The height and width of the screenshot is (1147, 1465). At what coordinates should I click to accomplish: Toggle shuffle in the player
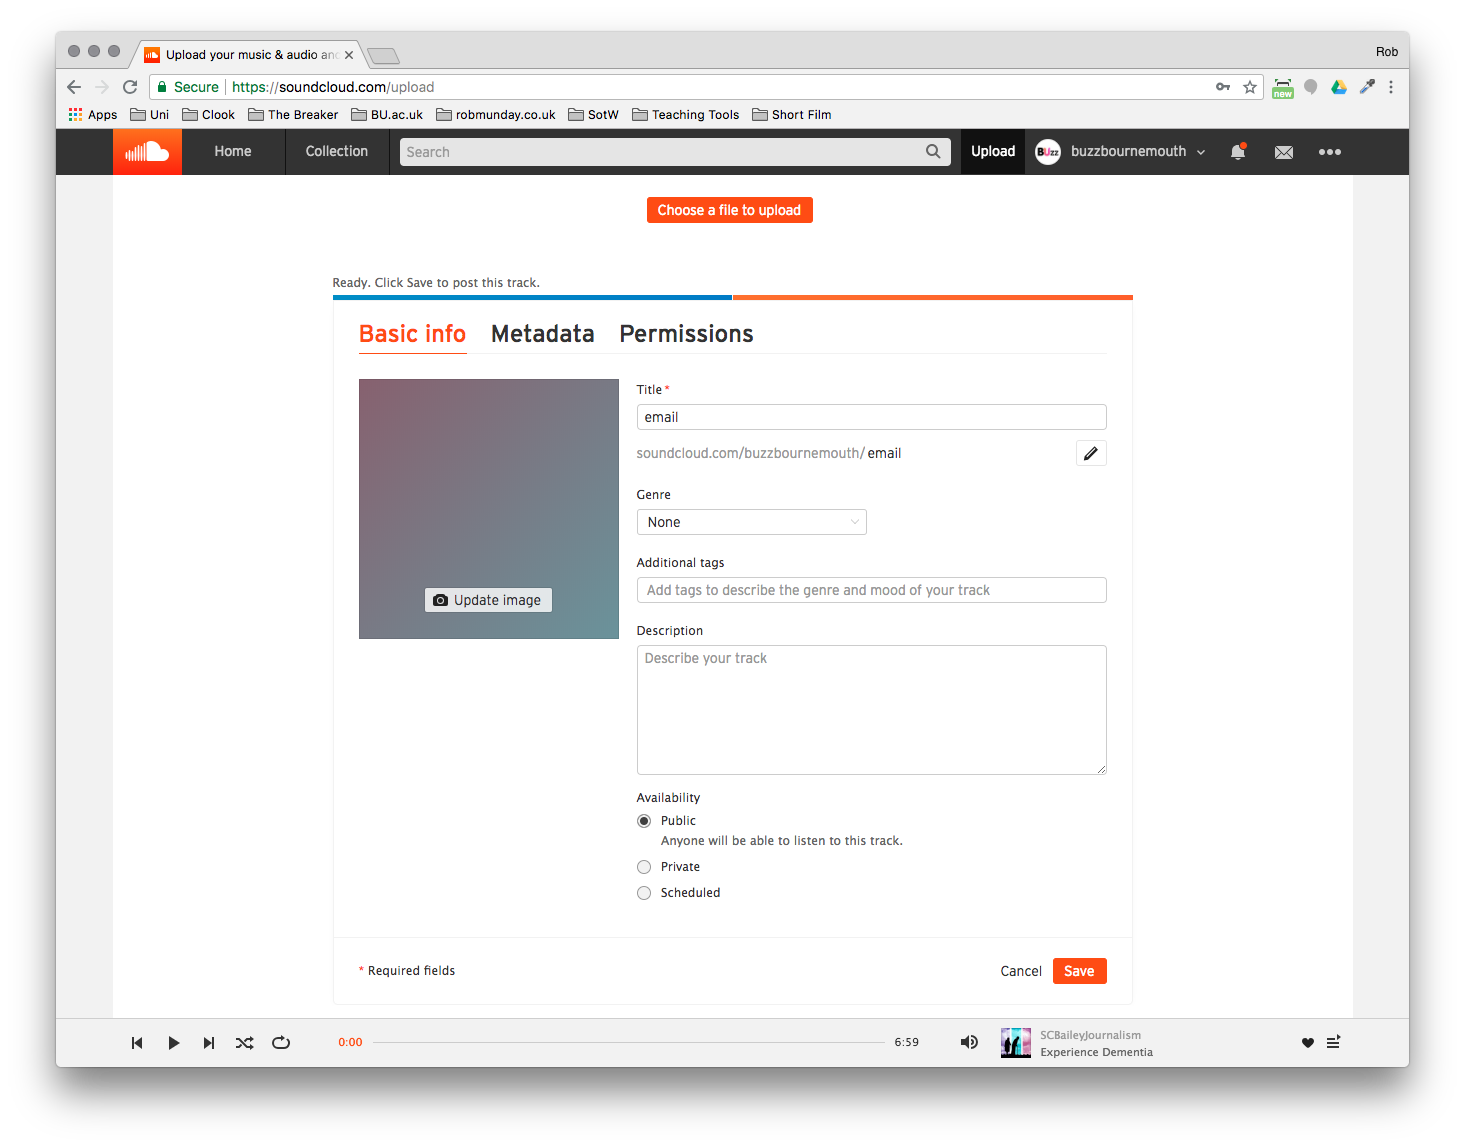pyautogui.click(x=245, y=1043)
